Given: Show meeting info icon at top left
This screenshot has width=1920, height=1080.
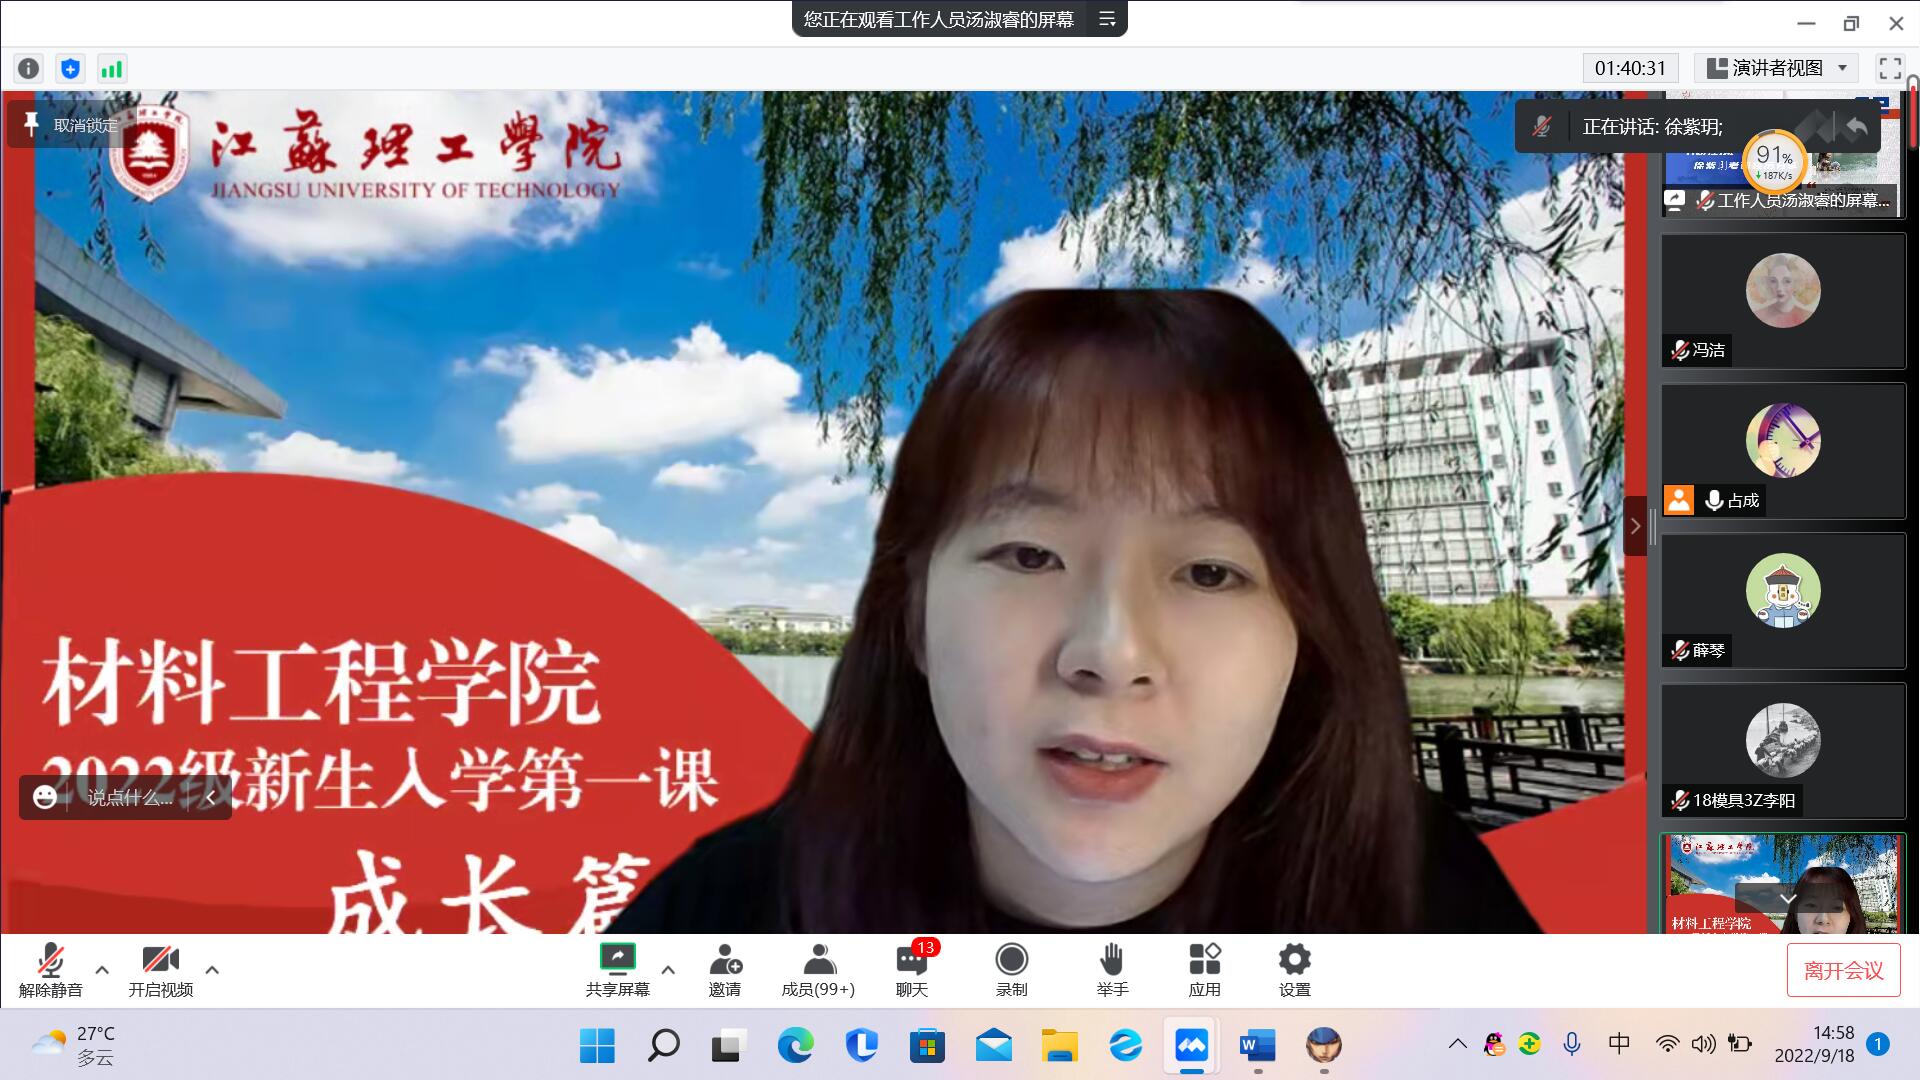Looking at the screenshot, I should 29,68.
